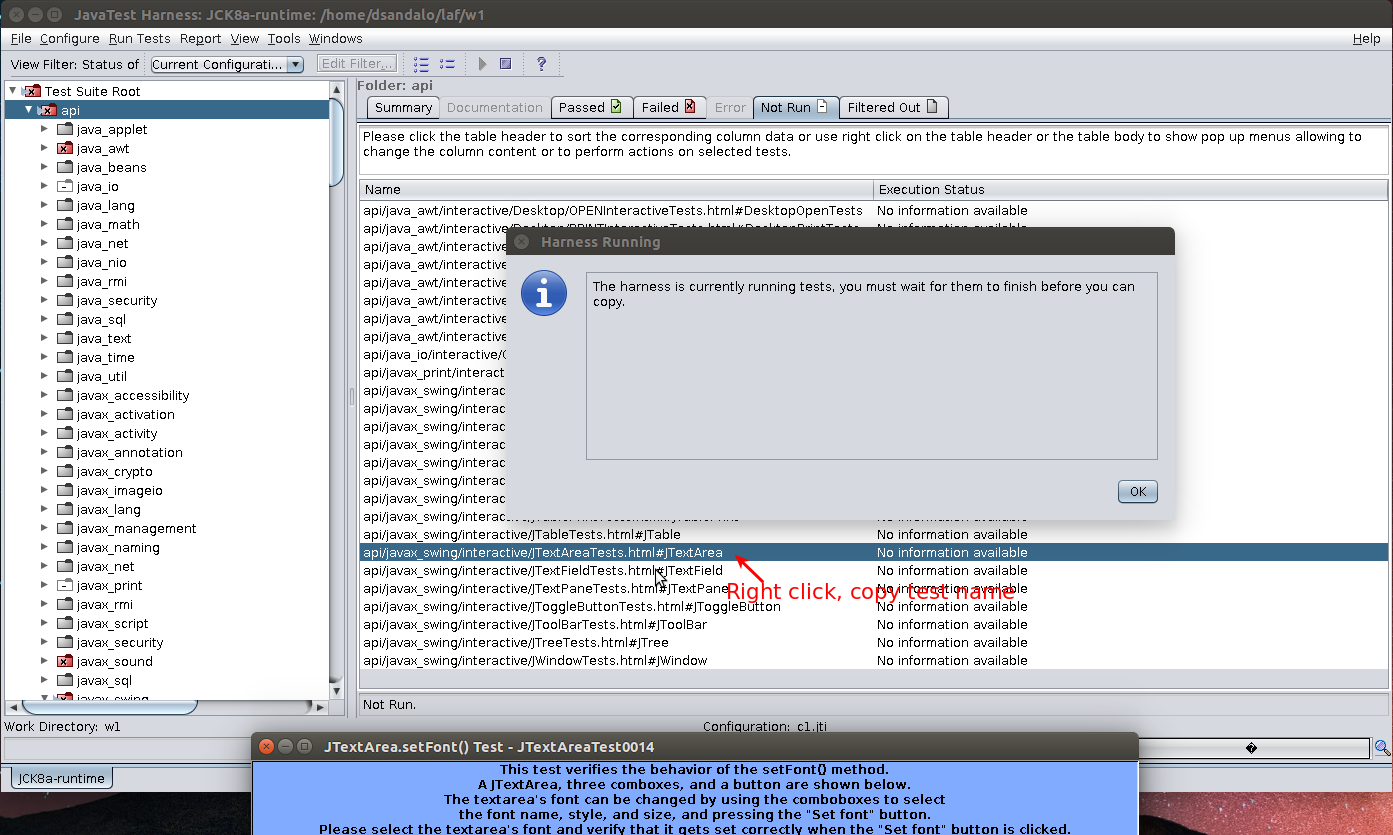This screenshot has width=1393, height=835.
Task: Expand the java_applet tree node
Action: click(x=44, y=129)
